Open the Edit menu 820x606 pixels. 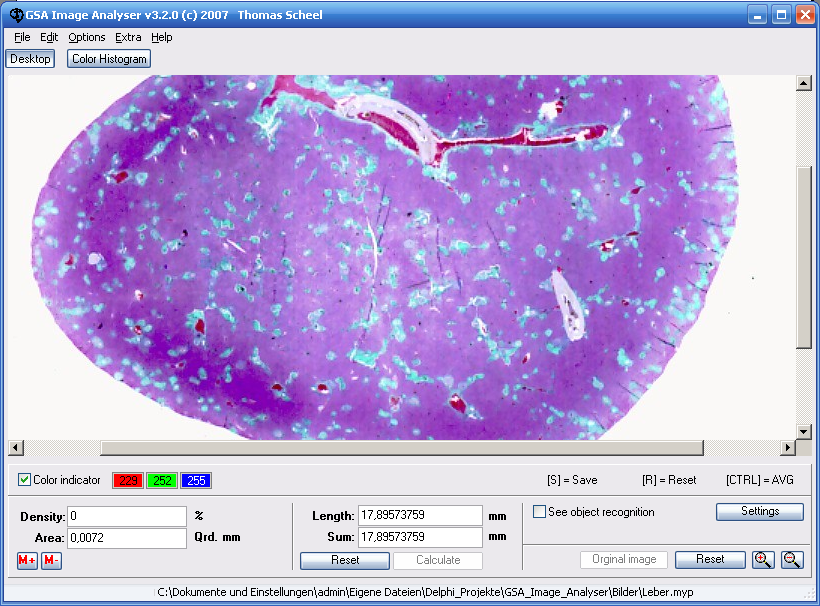(x=49, y=37)
